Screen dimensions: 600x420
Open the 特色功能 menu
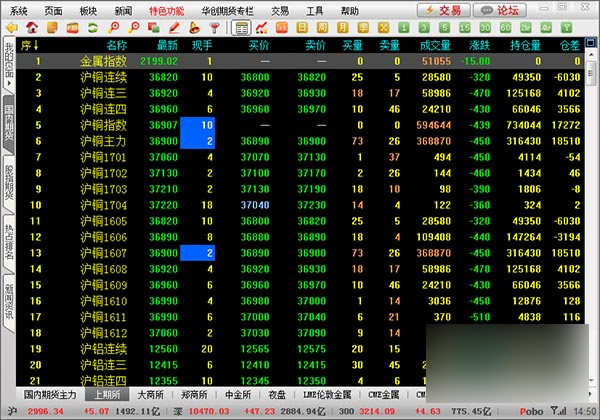tap(166, 11)
